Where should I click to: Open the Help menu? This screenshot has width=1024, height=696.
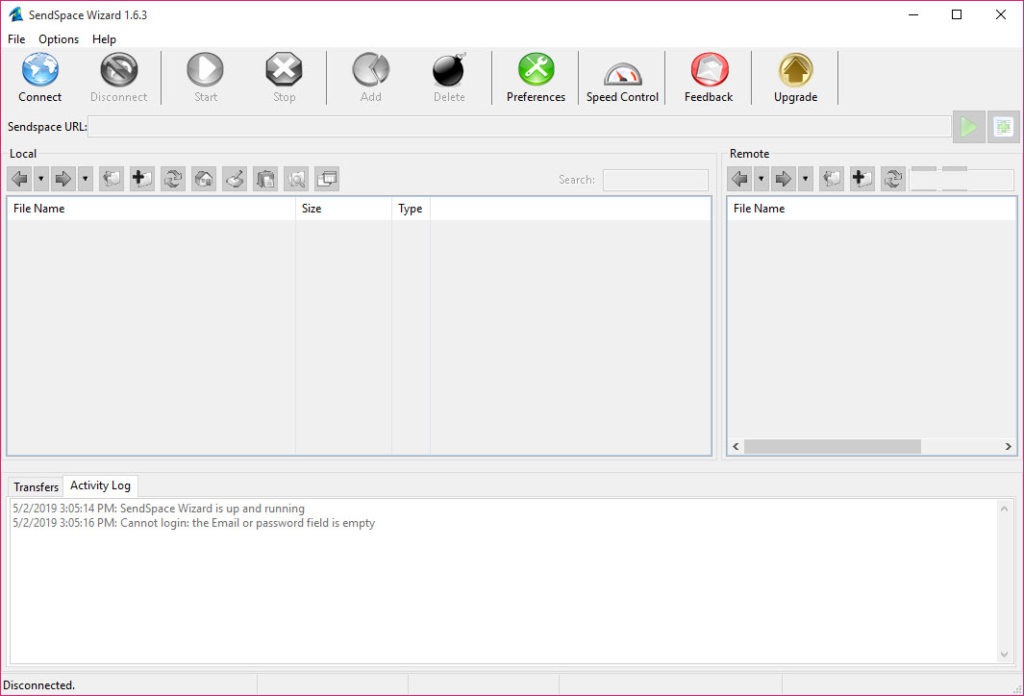pyautogui.click(x=104, y=39)
